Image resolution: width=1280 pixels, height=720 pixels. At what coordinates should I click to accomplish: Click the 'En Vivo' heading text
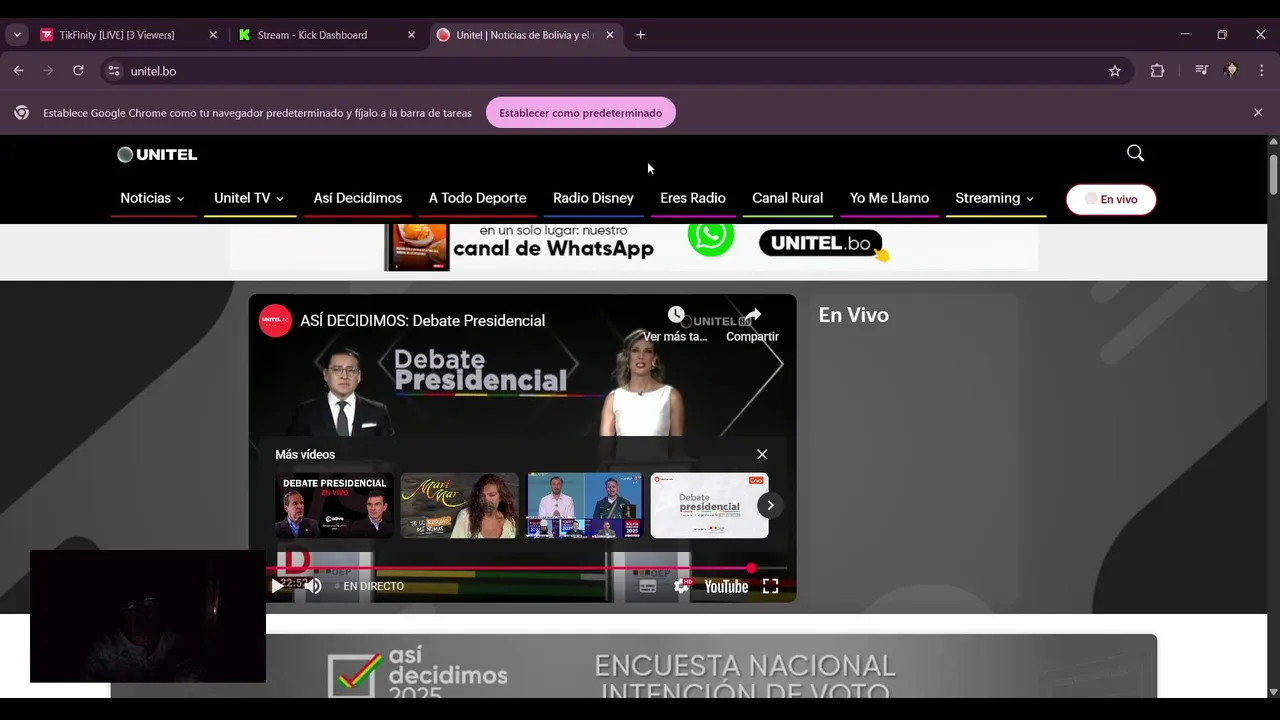click(x=854, y=315)
